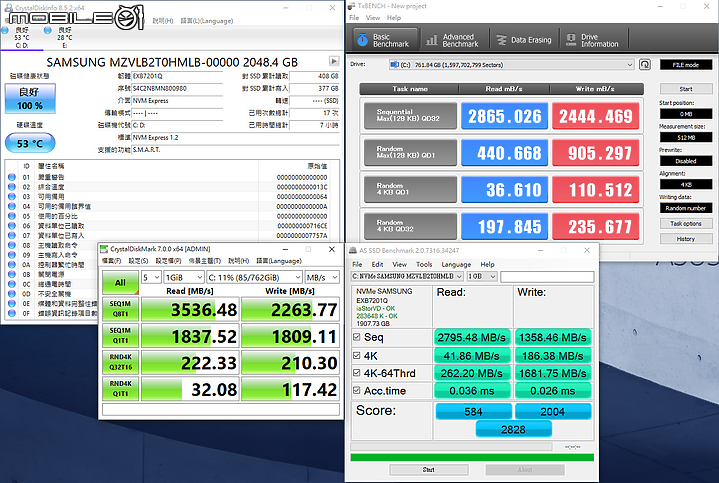Click the Prewrite Disabled field
The width and height of the screenshot is (719, 483).
click(x=686, y=161)
